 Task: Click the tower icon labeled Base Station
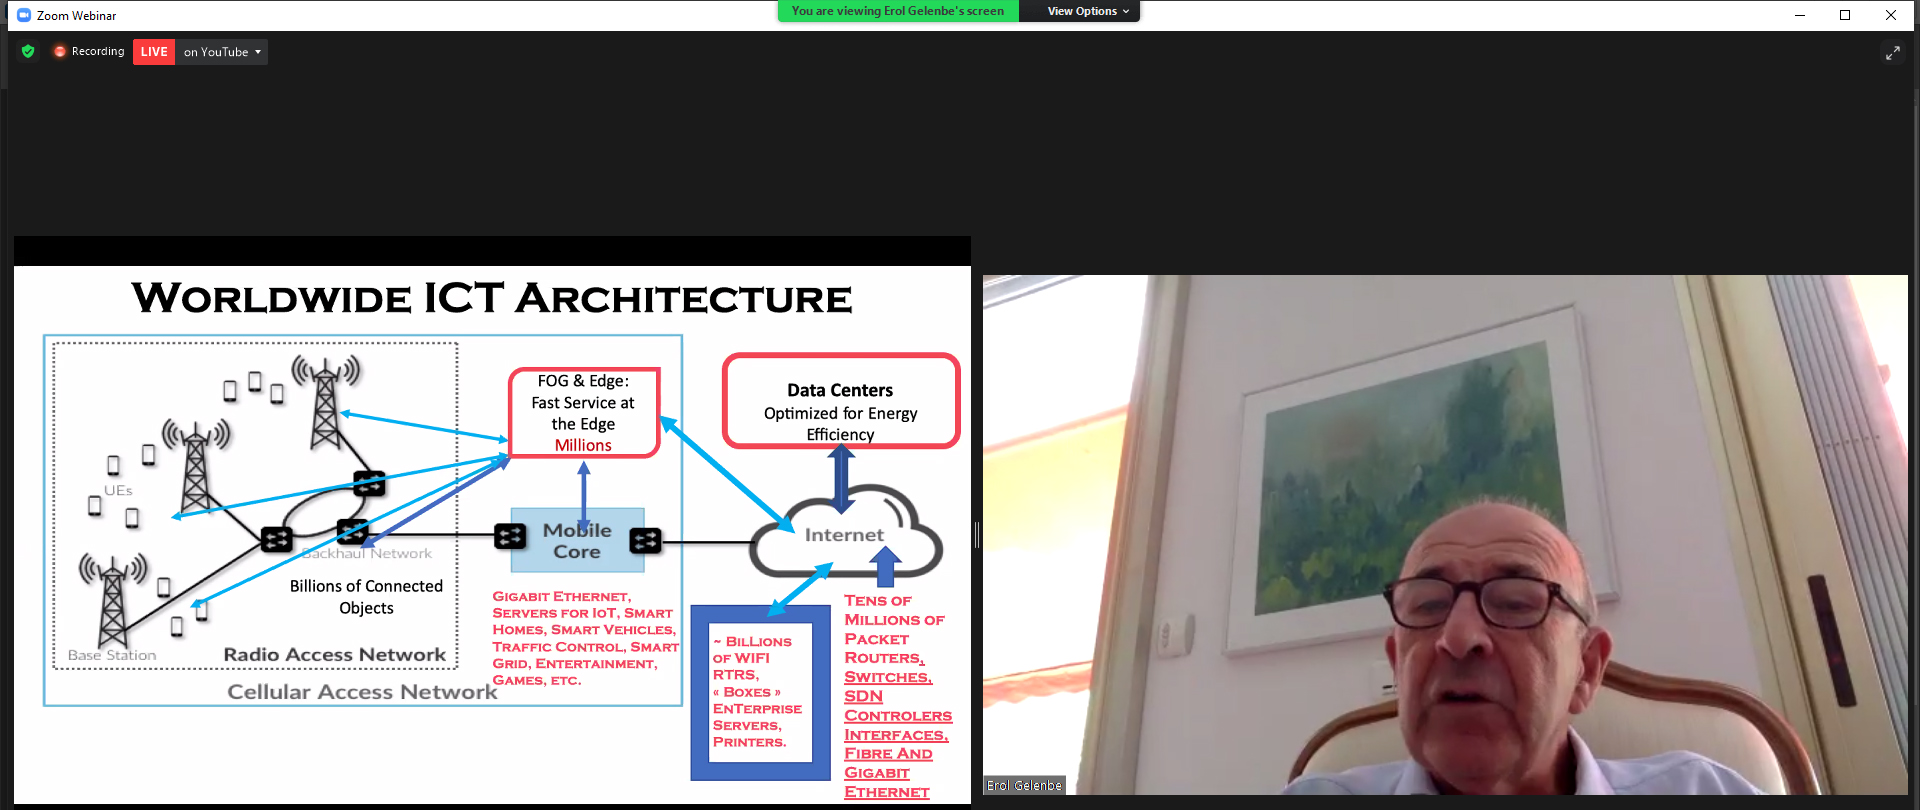(112, 600)
